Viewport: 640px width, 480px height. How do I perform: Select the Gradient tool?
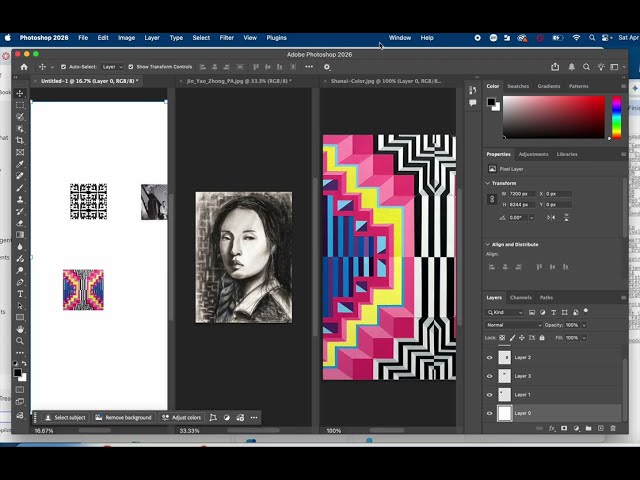(x=20, y=235)
